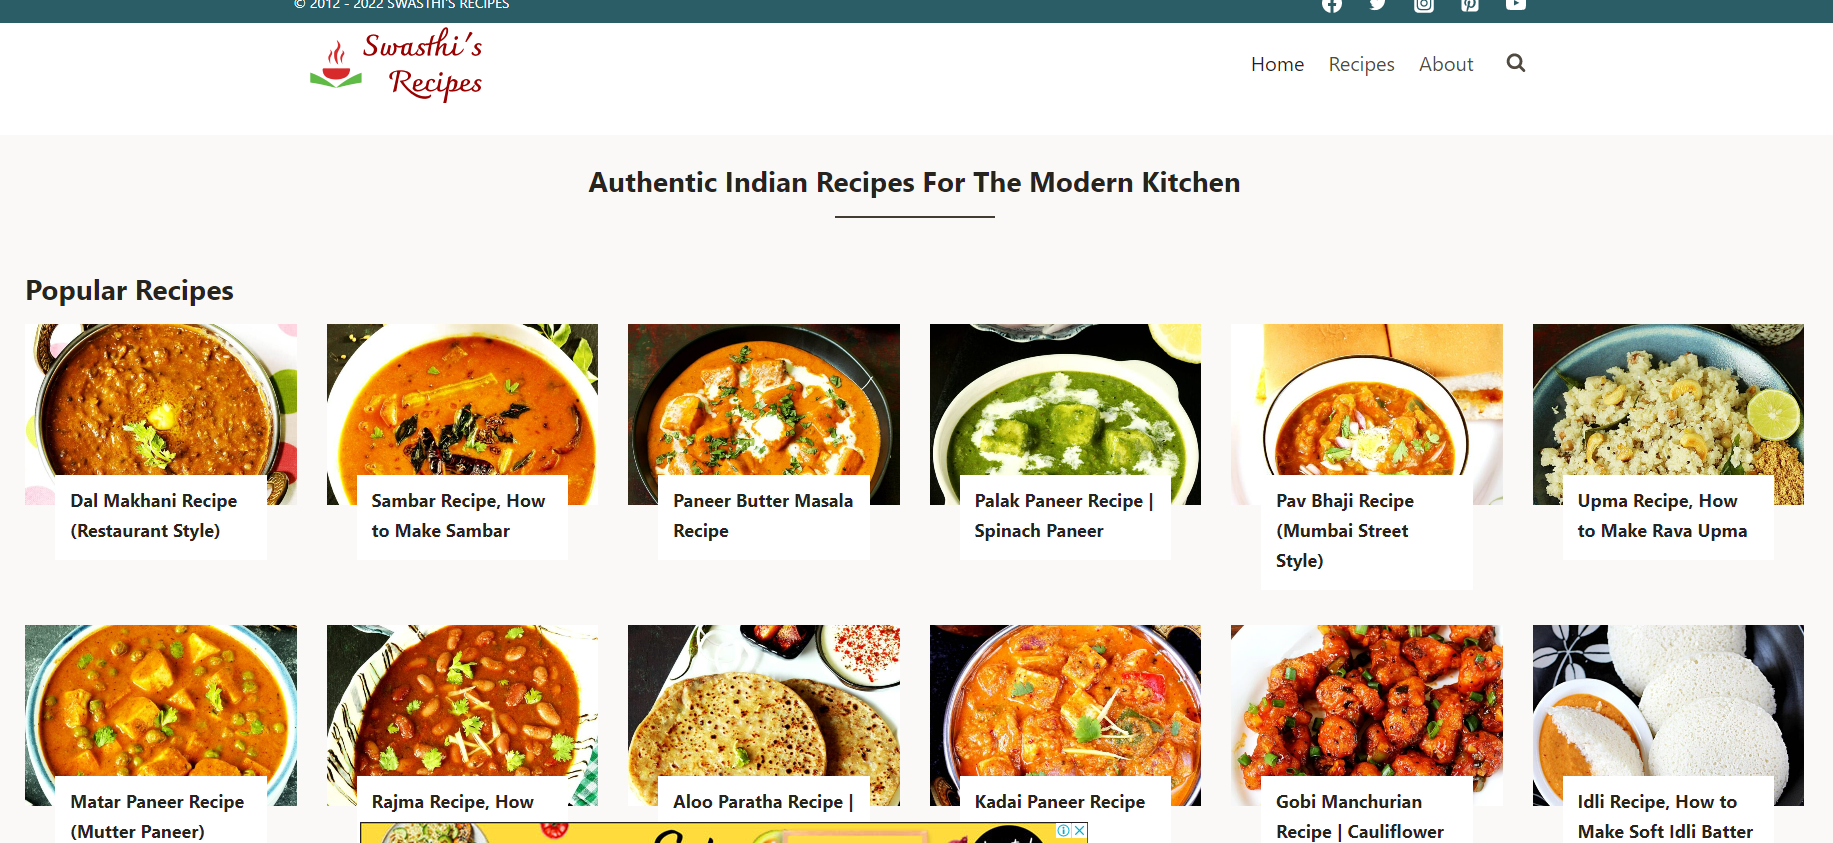Image resolution: width=1833 pixels, height=843 pixels.
Task: Open the Instagram social icon
Action: pos(1424,5)
